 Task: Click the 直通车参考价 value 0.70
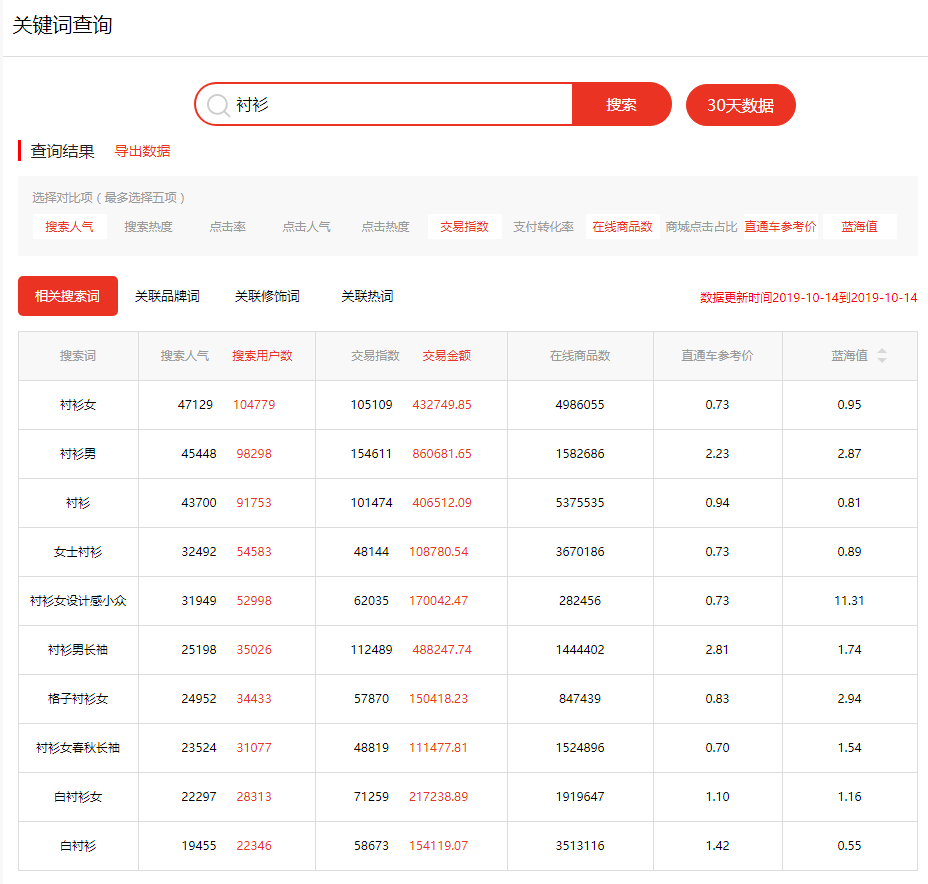[x=717, y=748]
